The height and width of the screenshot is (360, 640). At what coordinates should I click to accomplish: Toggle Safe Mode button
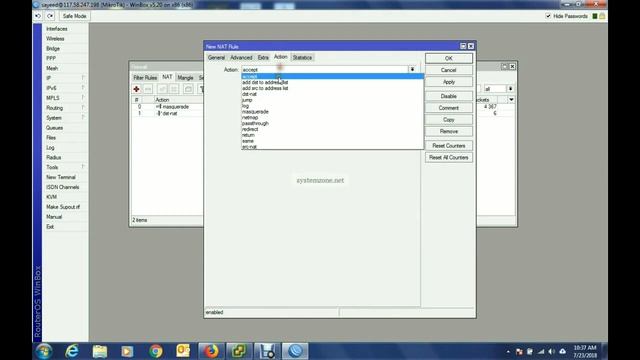point(74,16)
